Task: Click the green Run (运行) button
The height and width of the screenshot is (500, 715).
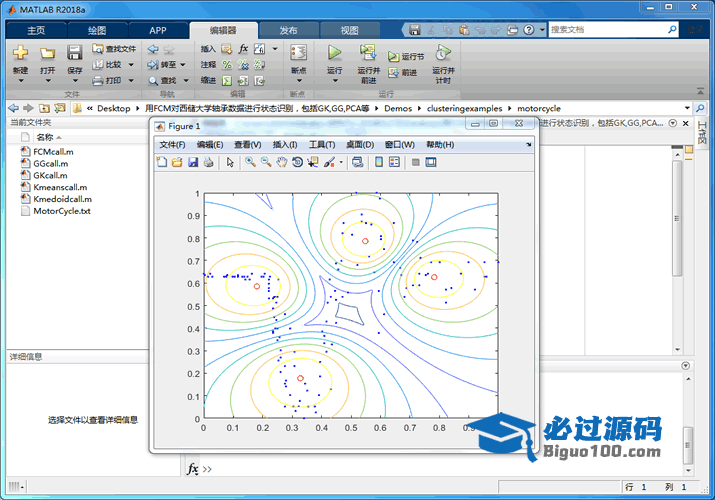Action: 334,53
